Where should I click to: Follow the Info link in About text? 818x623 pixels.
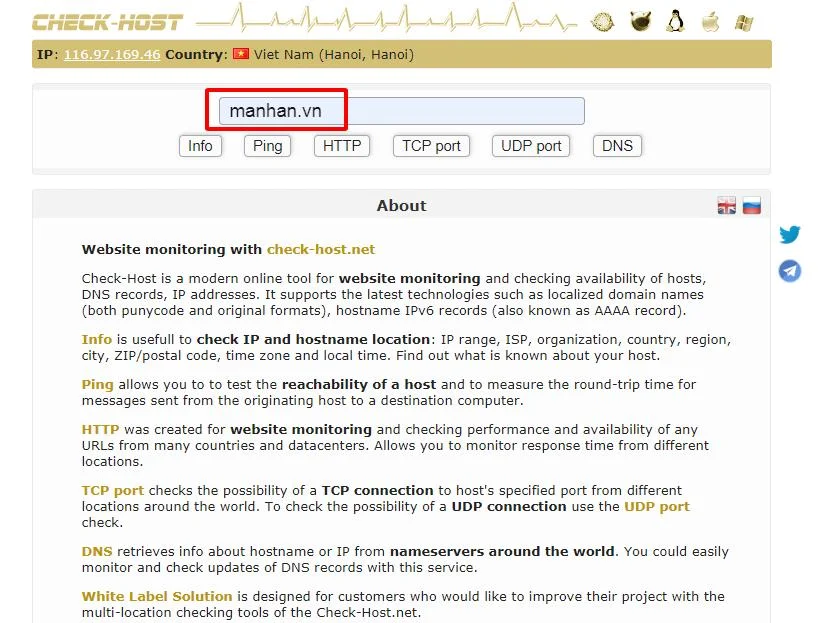tap(97, 339)
